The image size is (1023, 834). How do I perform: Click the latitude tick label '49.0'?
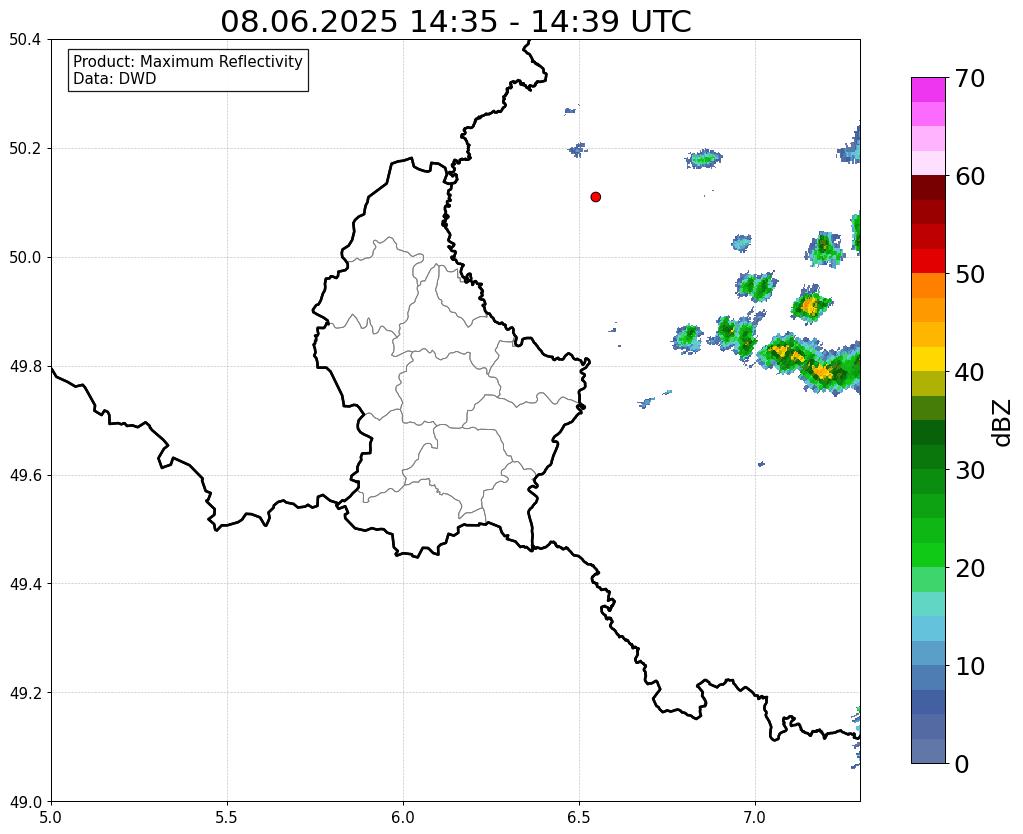click(x=25, y=801)
